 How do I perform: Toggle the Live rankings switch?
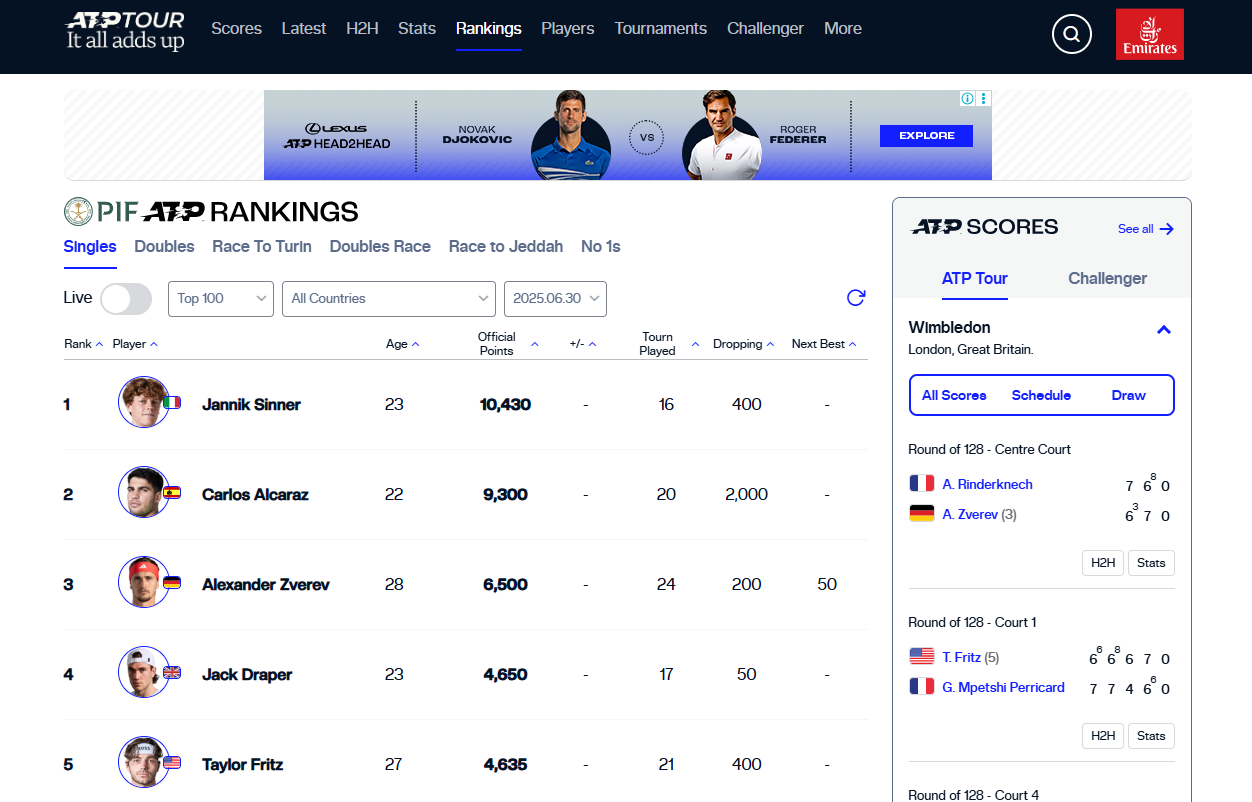pyautogui.click(x=126, y=298)
